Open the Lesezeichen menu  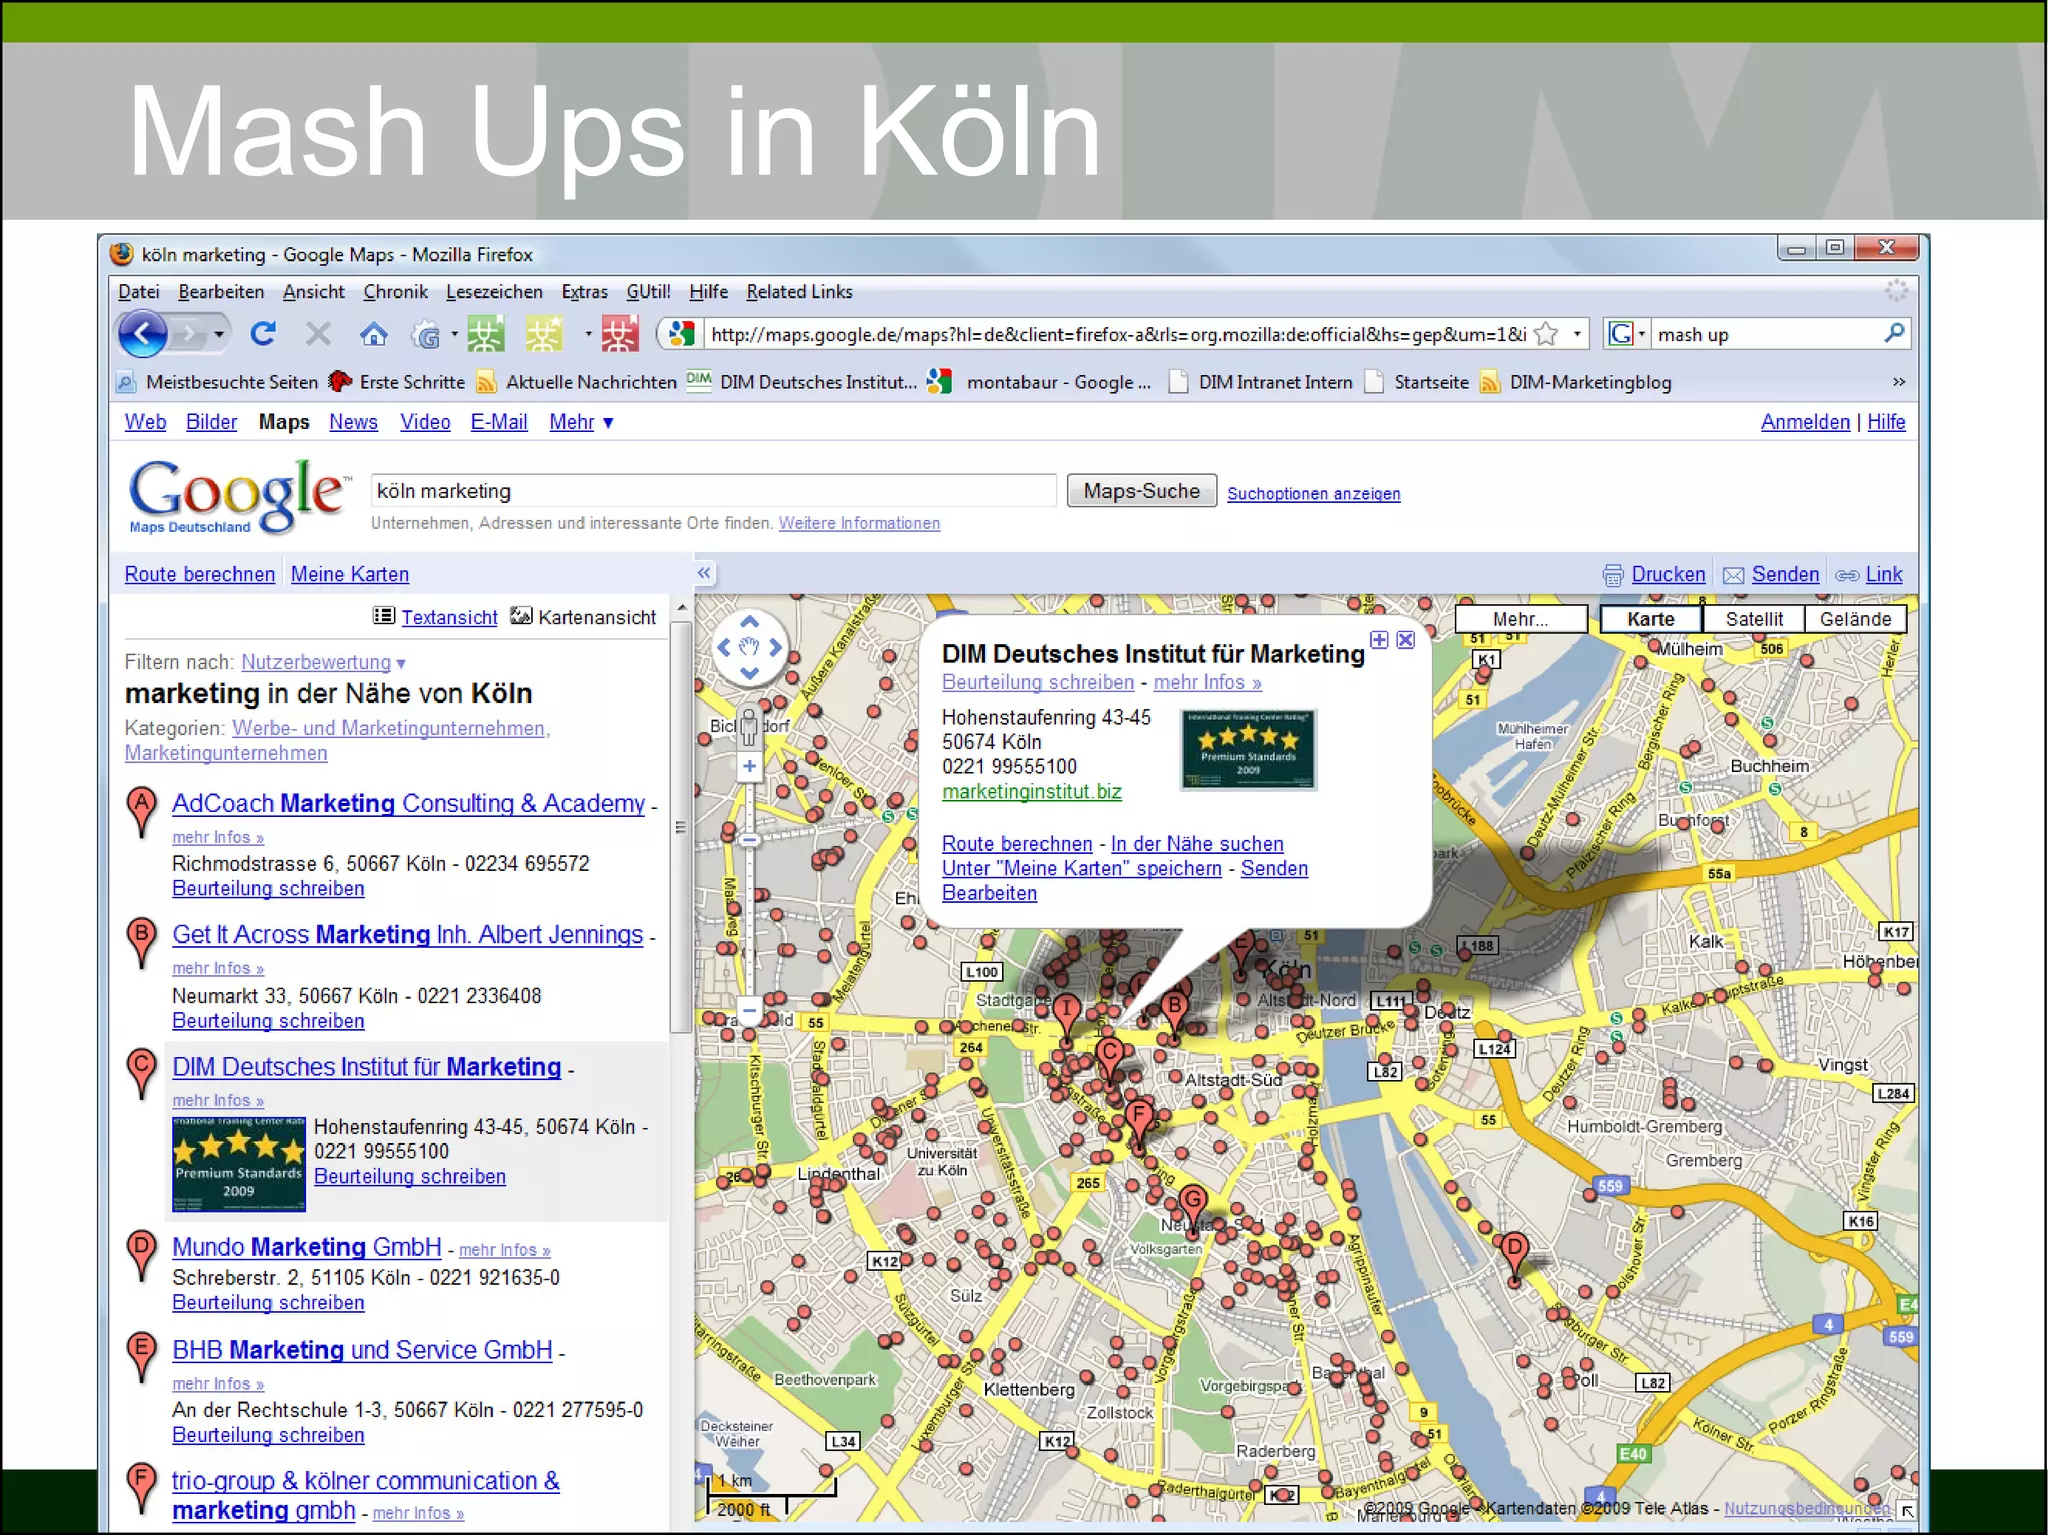pyautogui.click(x=494, y=292)
